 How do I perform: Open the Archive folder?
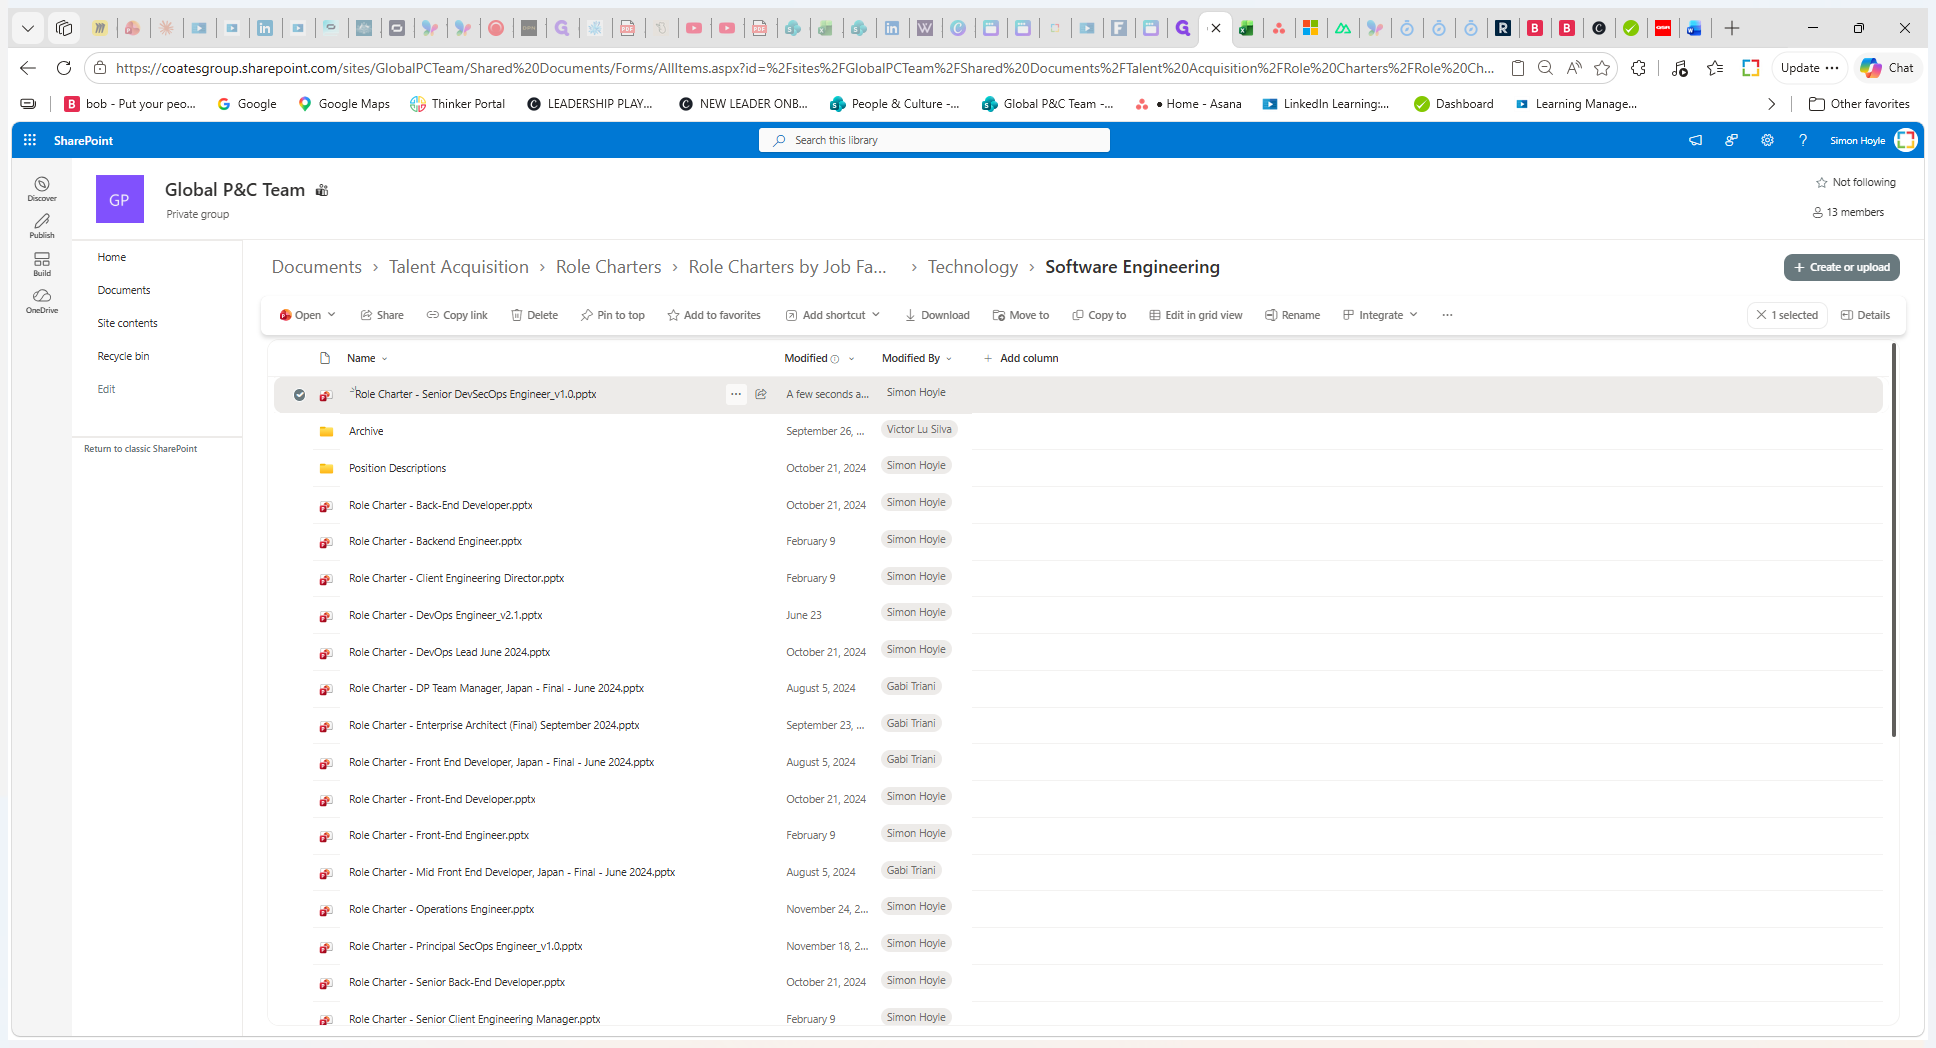[x=366, y=431]
